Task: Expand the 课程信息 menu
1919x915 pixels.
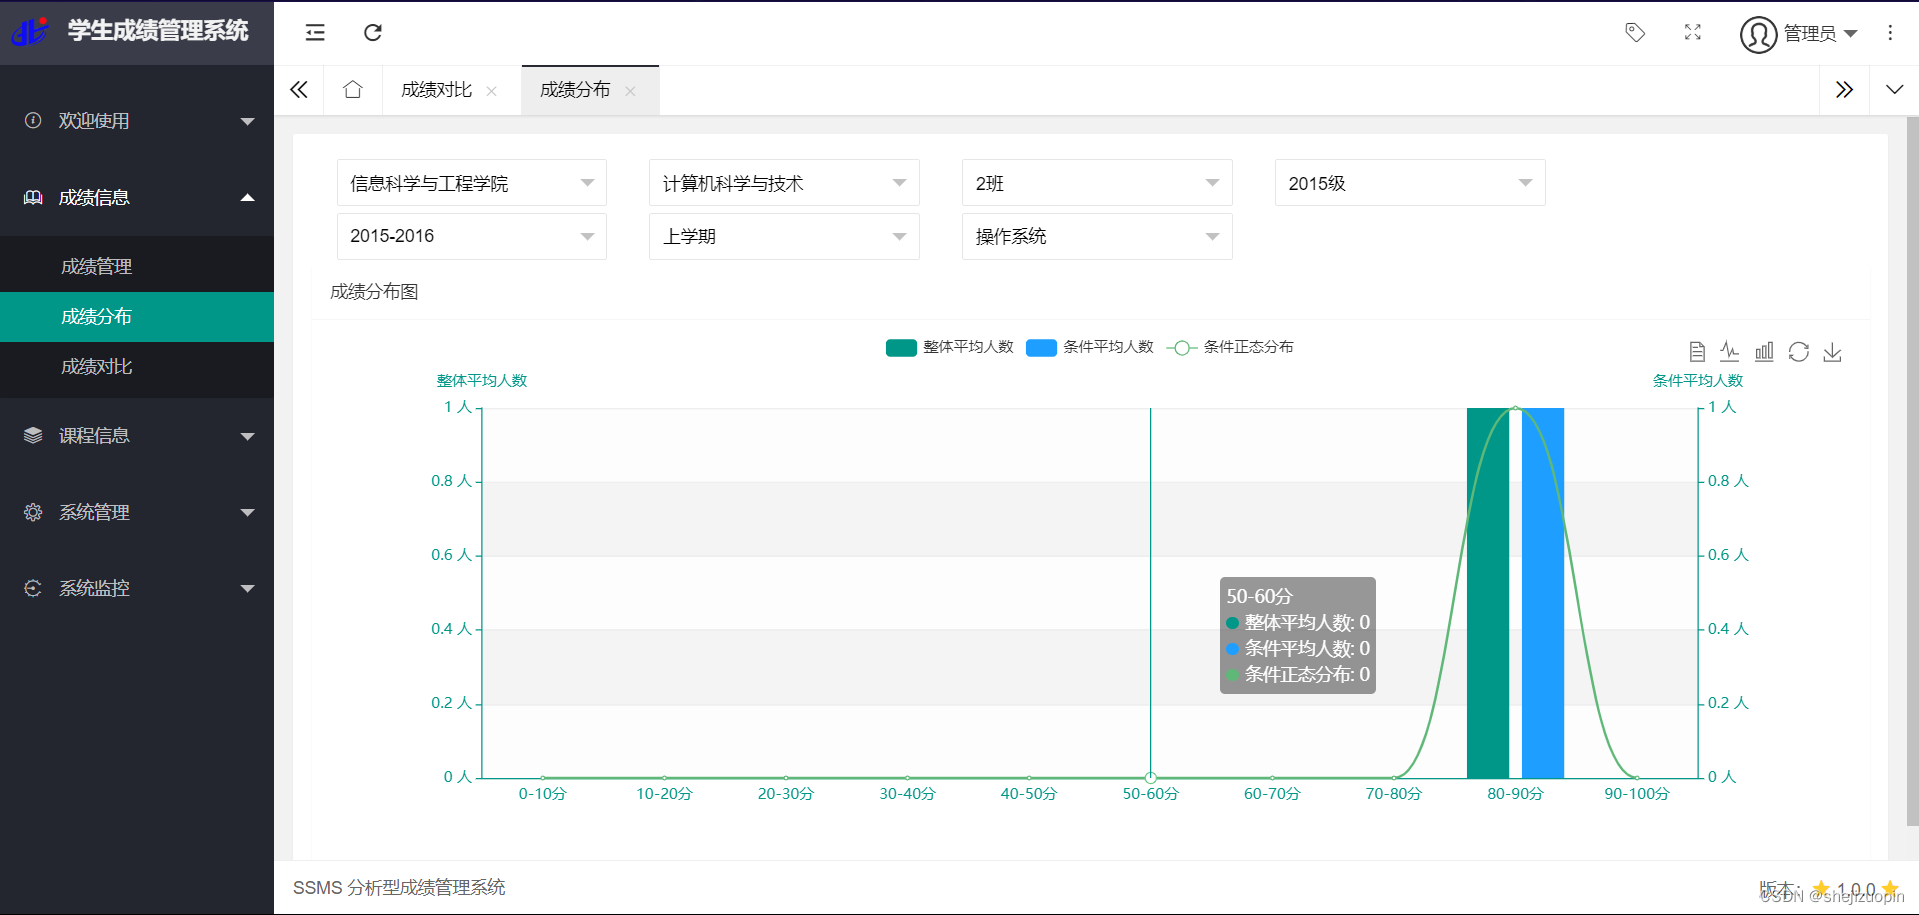Action: click(137, 436)
